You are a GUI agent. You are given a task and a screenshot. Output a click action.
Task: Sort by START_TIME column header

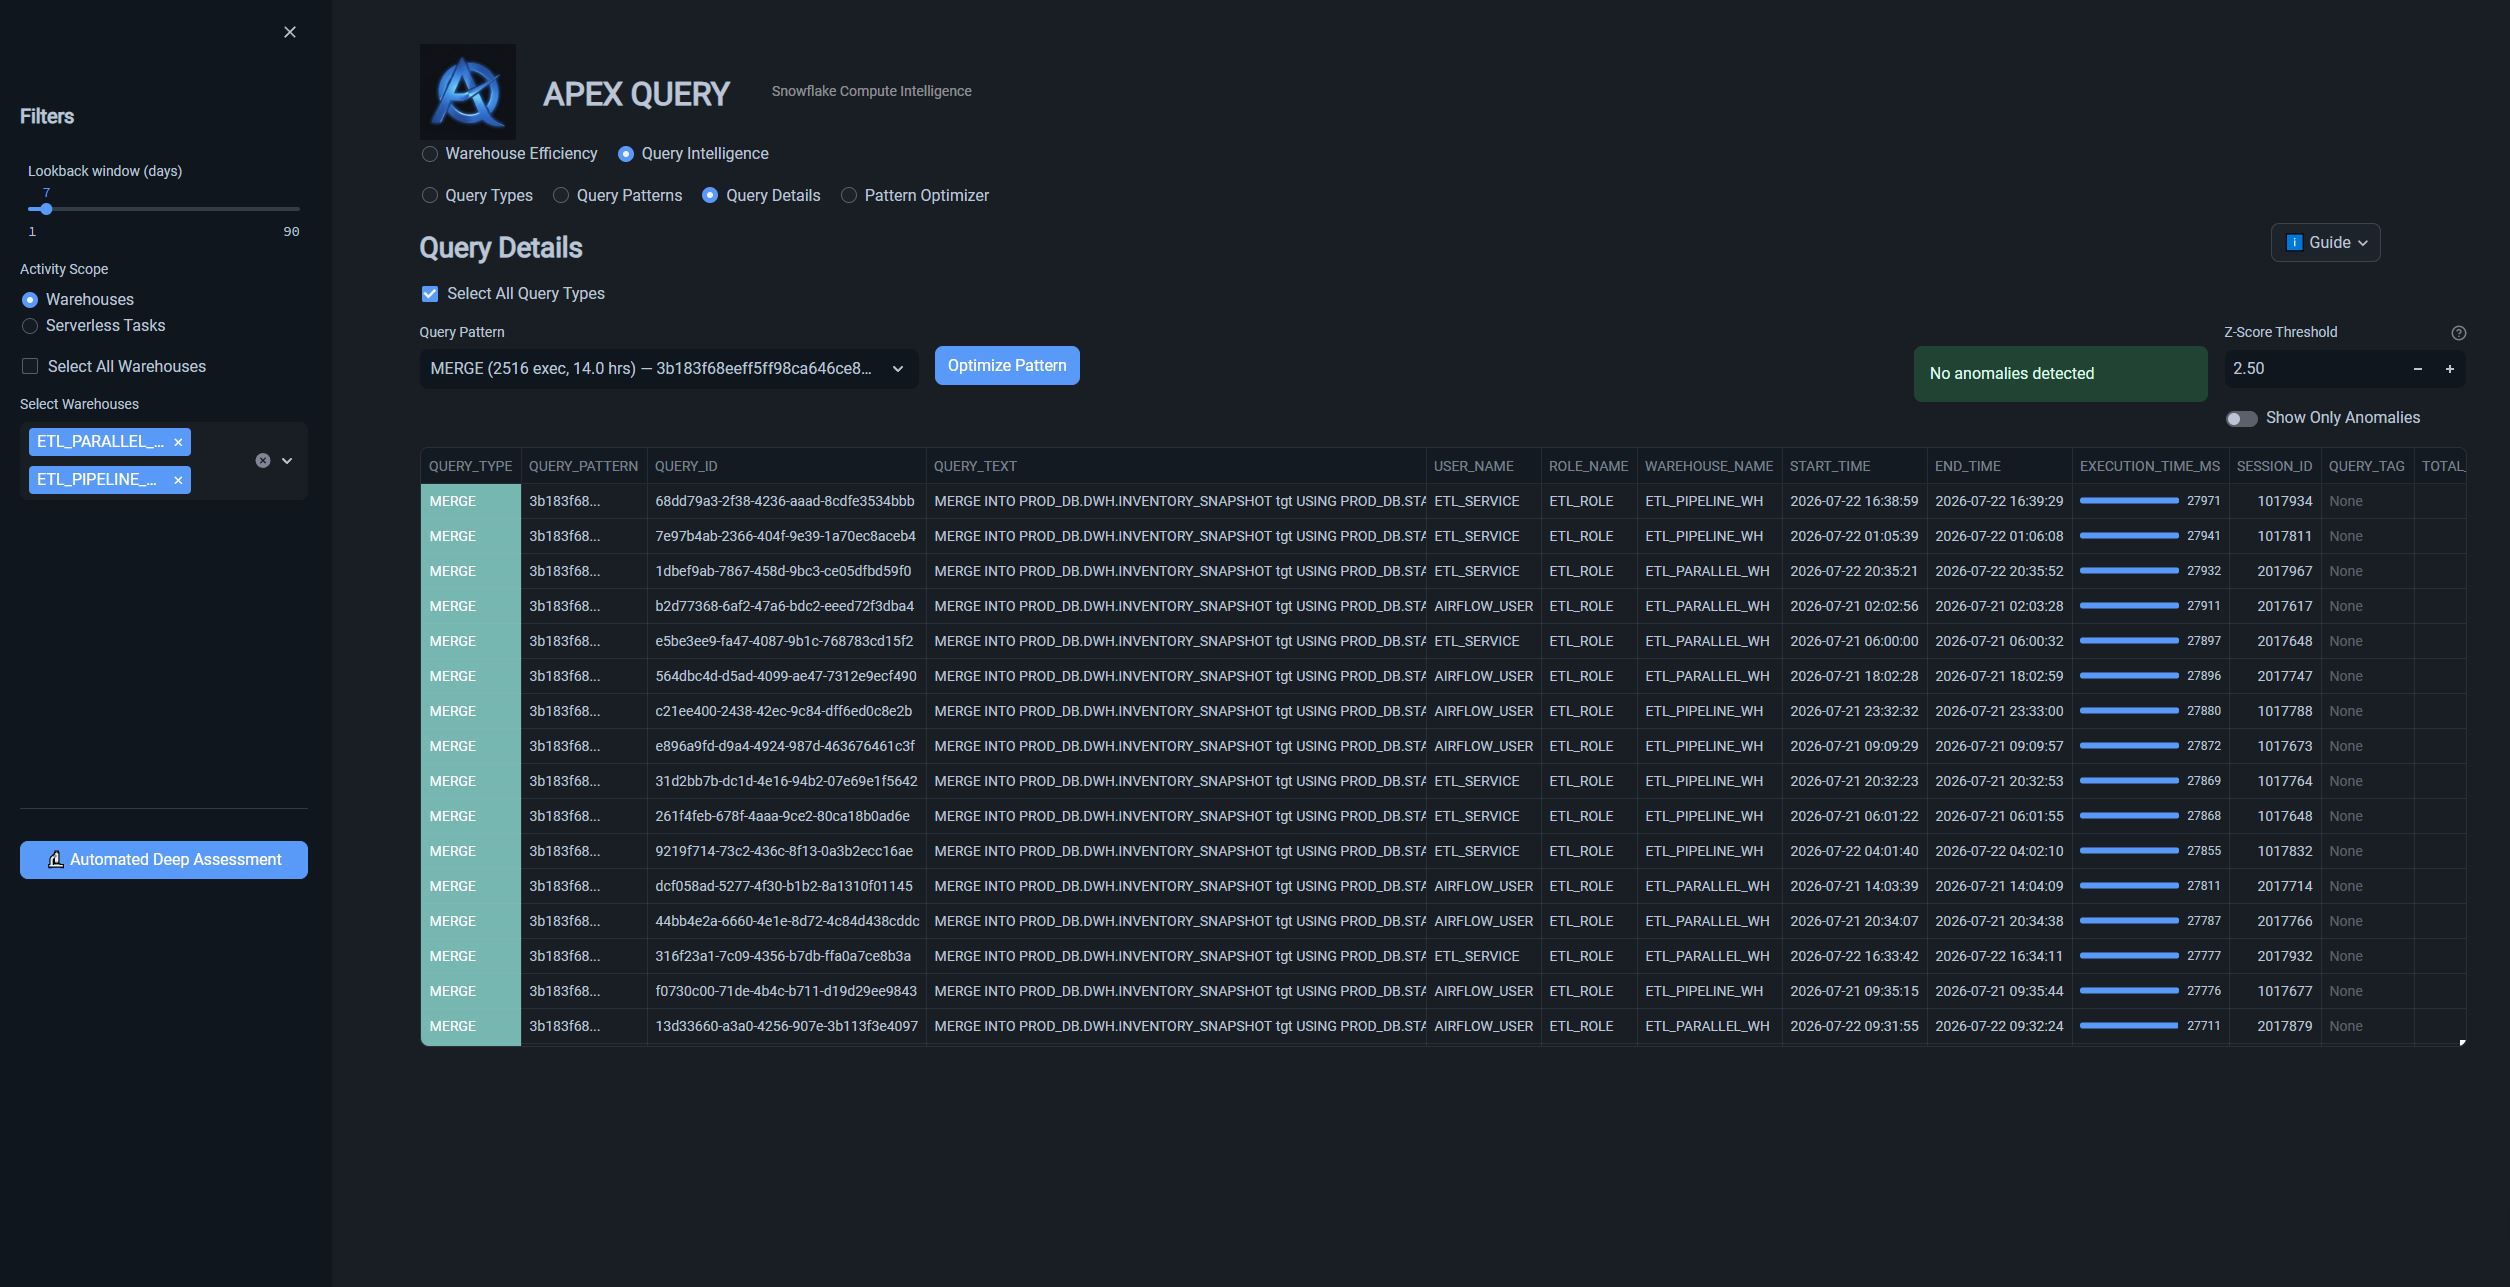click(1854, 467)
